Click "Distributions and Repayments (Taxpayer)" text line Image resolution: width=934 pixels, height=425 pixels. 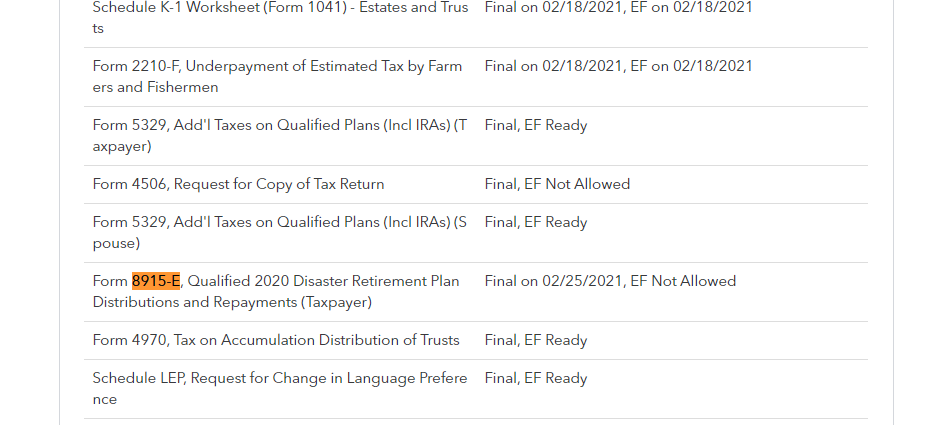coord(232,302)
